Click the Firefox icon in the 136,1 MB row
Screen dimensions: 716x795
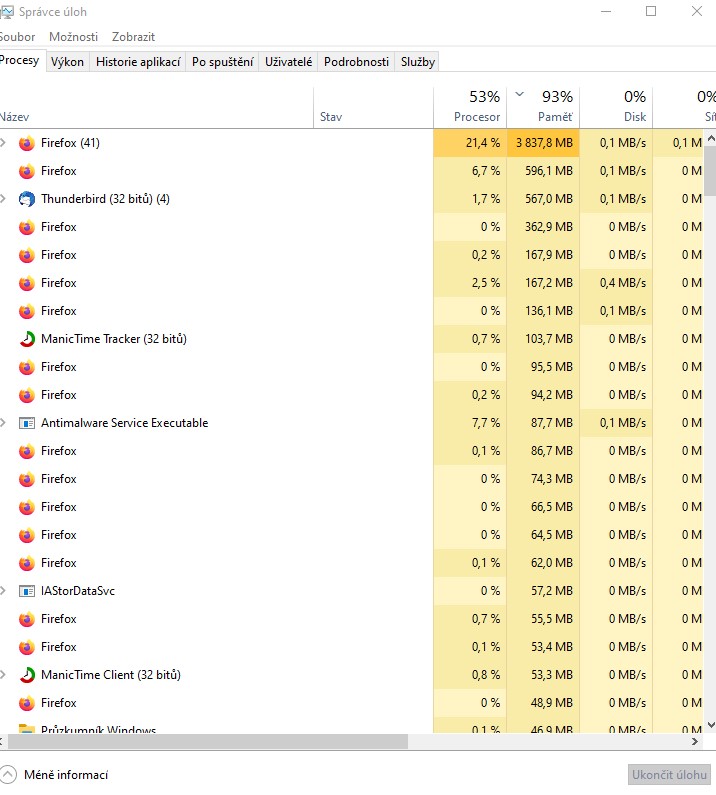(27, 311)
